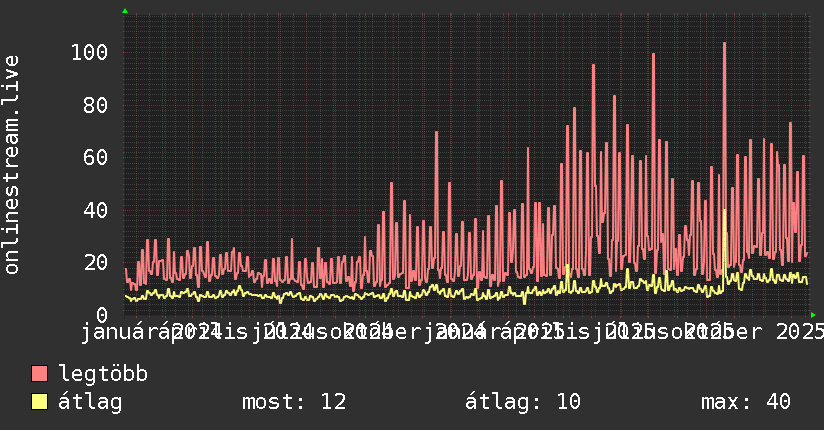Click the átlag legend label beside yellow swatch
The height and width of the screenshot is (430, 824).
(x=90, y=402)
